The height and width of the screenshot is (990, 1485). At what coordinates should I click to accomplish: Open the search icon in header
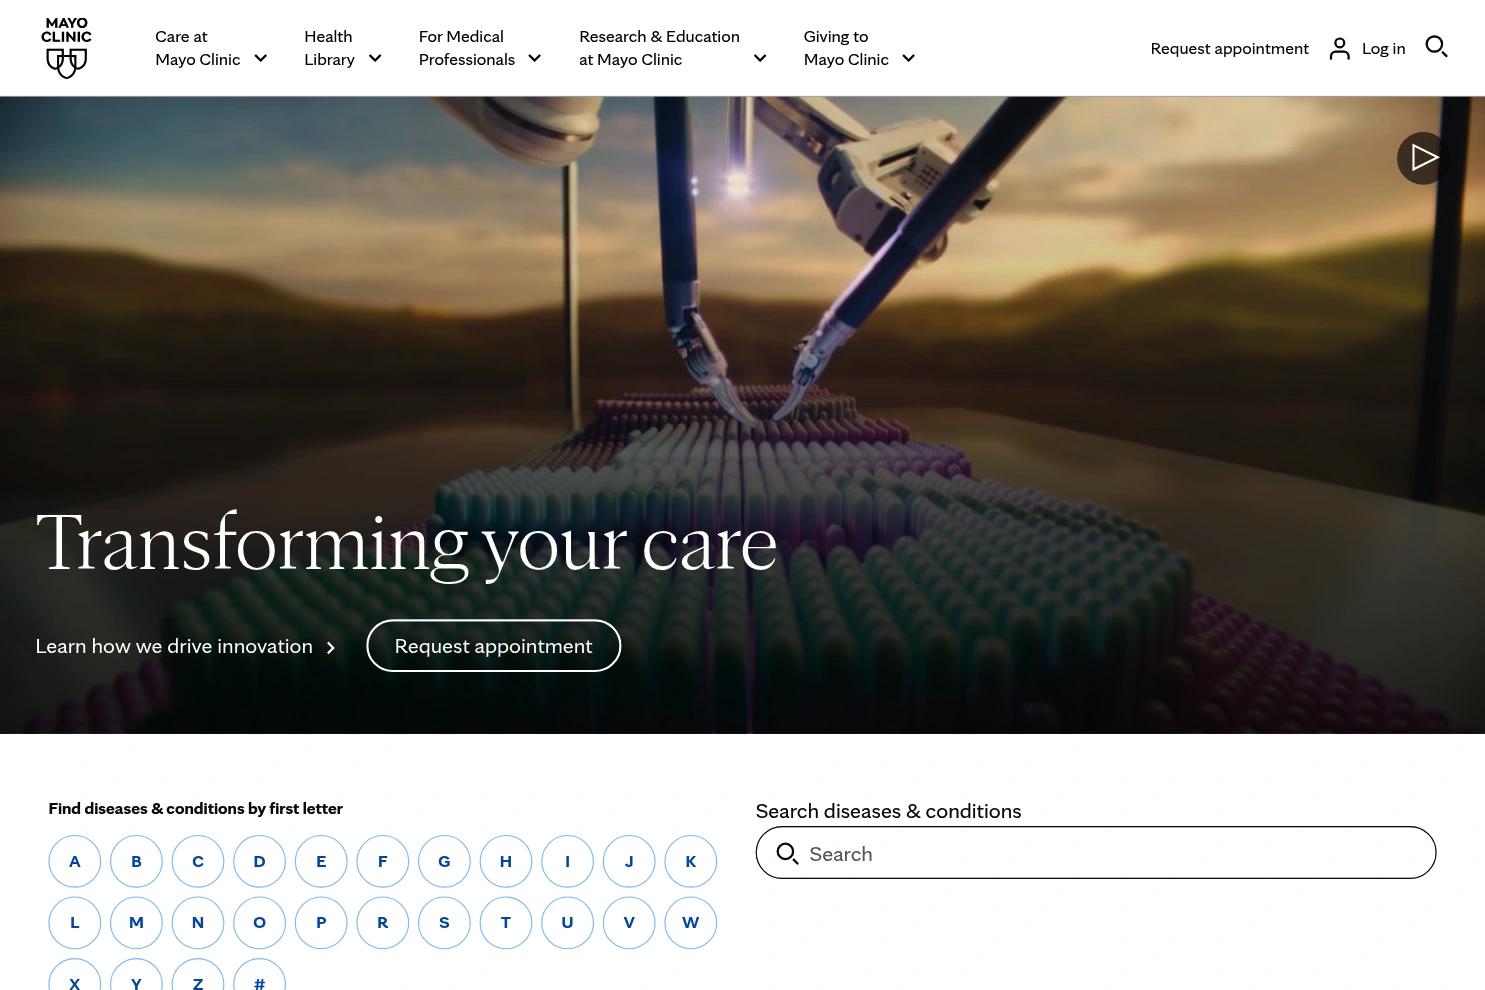coord(1437,47)
